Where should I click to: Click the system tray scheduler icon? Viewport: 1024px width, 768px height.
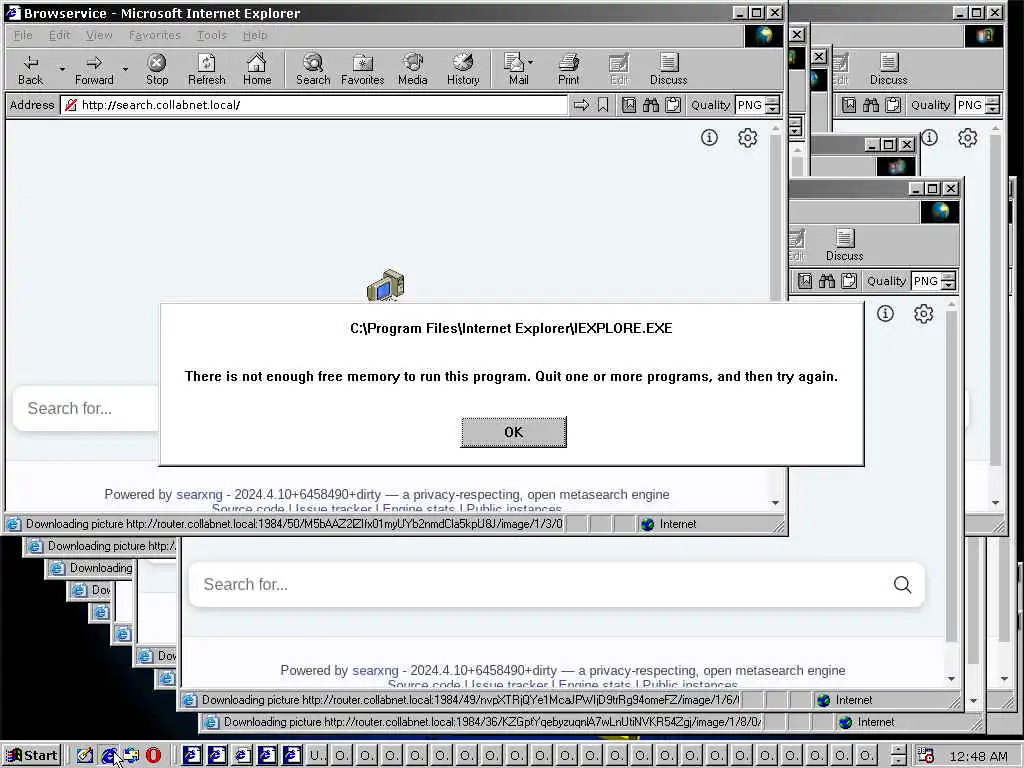coord(925,756)
